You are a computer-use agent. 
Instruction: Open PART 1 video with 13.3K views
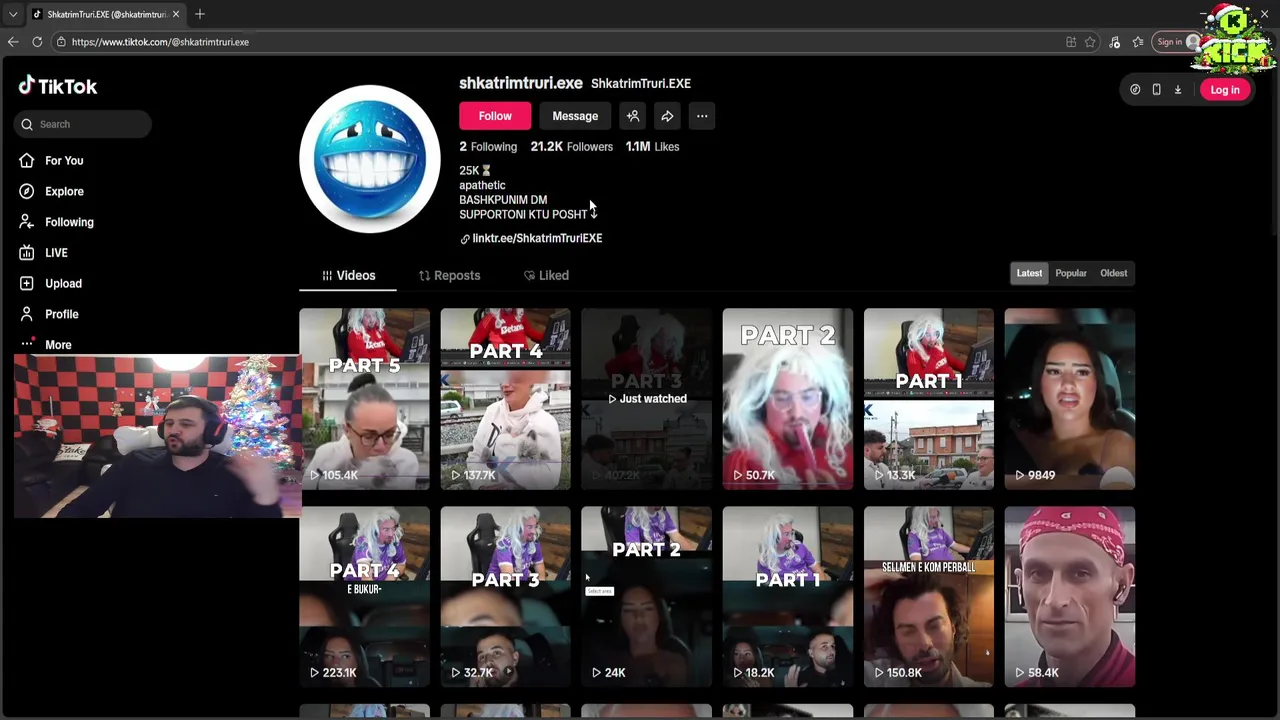click(x=928, y=399)
